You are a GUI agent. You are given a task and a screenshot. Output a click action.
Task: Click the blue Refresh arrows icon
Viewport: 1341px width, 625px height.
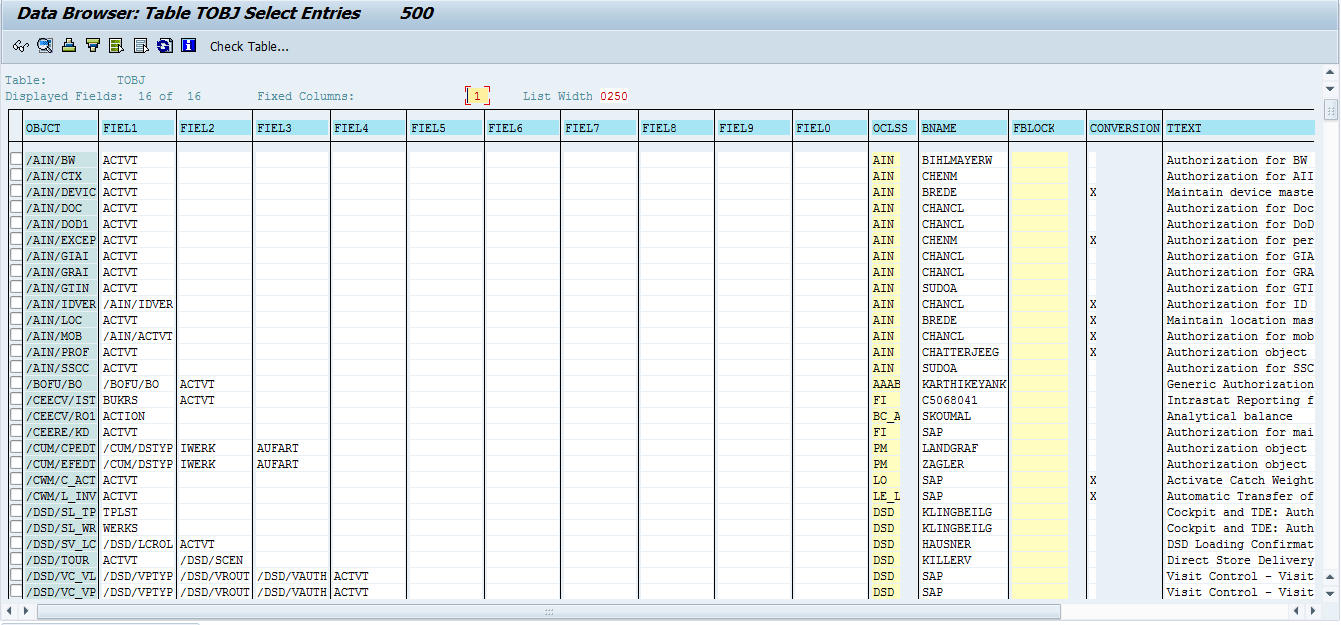pyautogui.click(x=165, y=46)
